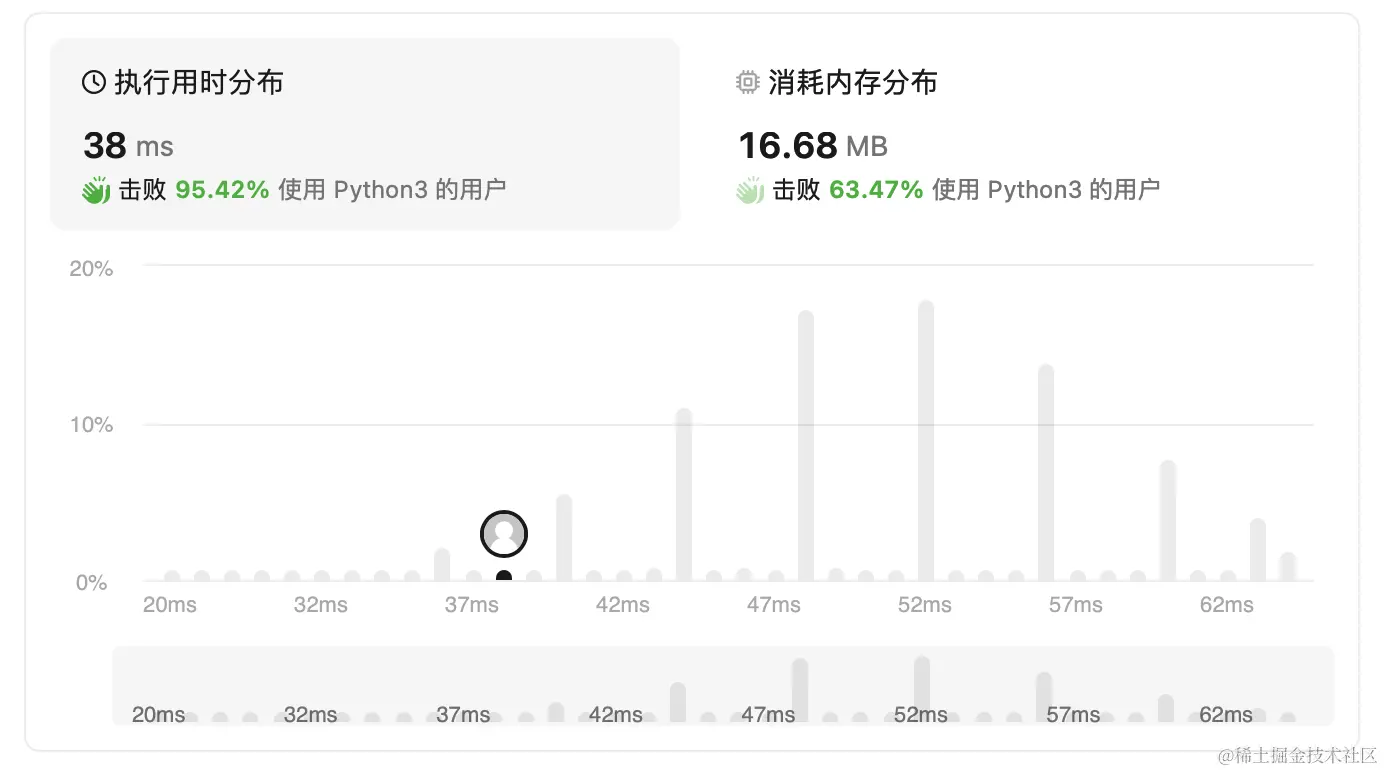Open the 95.42% beat percentage link
1384x772 pixels.
coord(222,190)
